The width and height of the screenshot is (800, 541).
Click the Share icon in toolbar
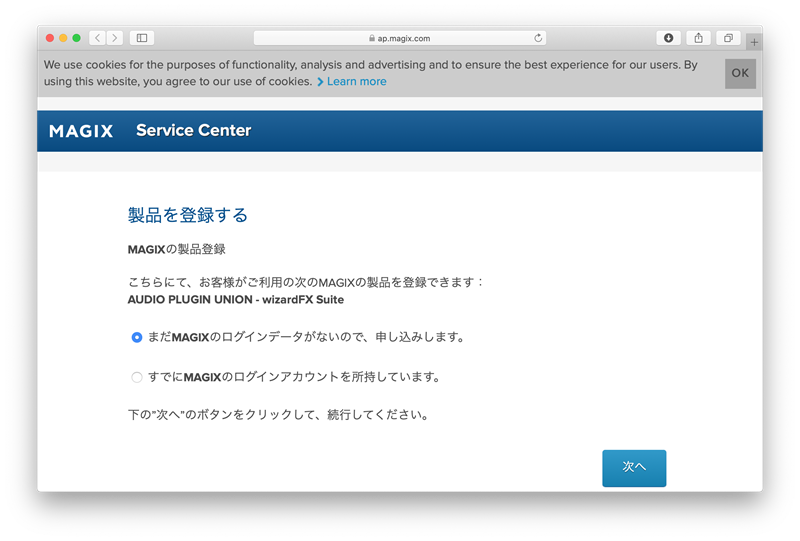[x=698, y=38]
